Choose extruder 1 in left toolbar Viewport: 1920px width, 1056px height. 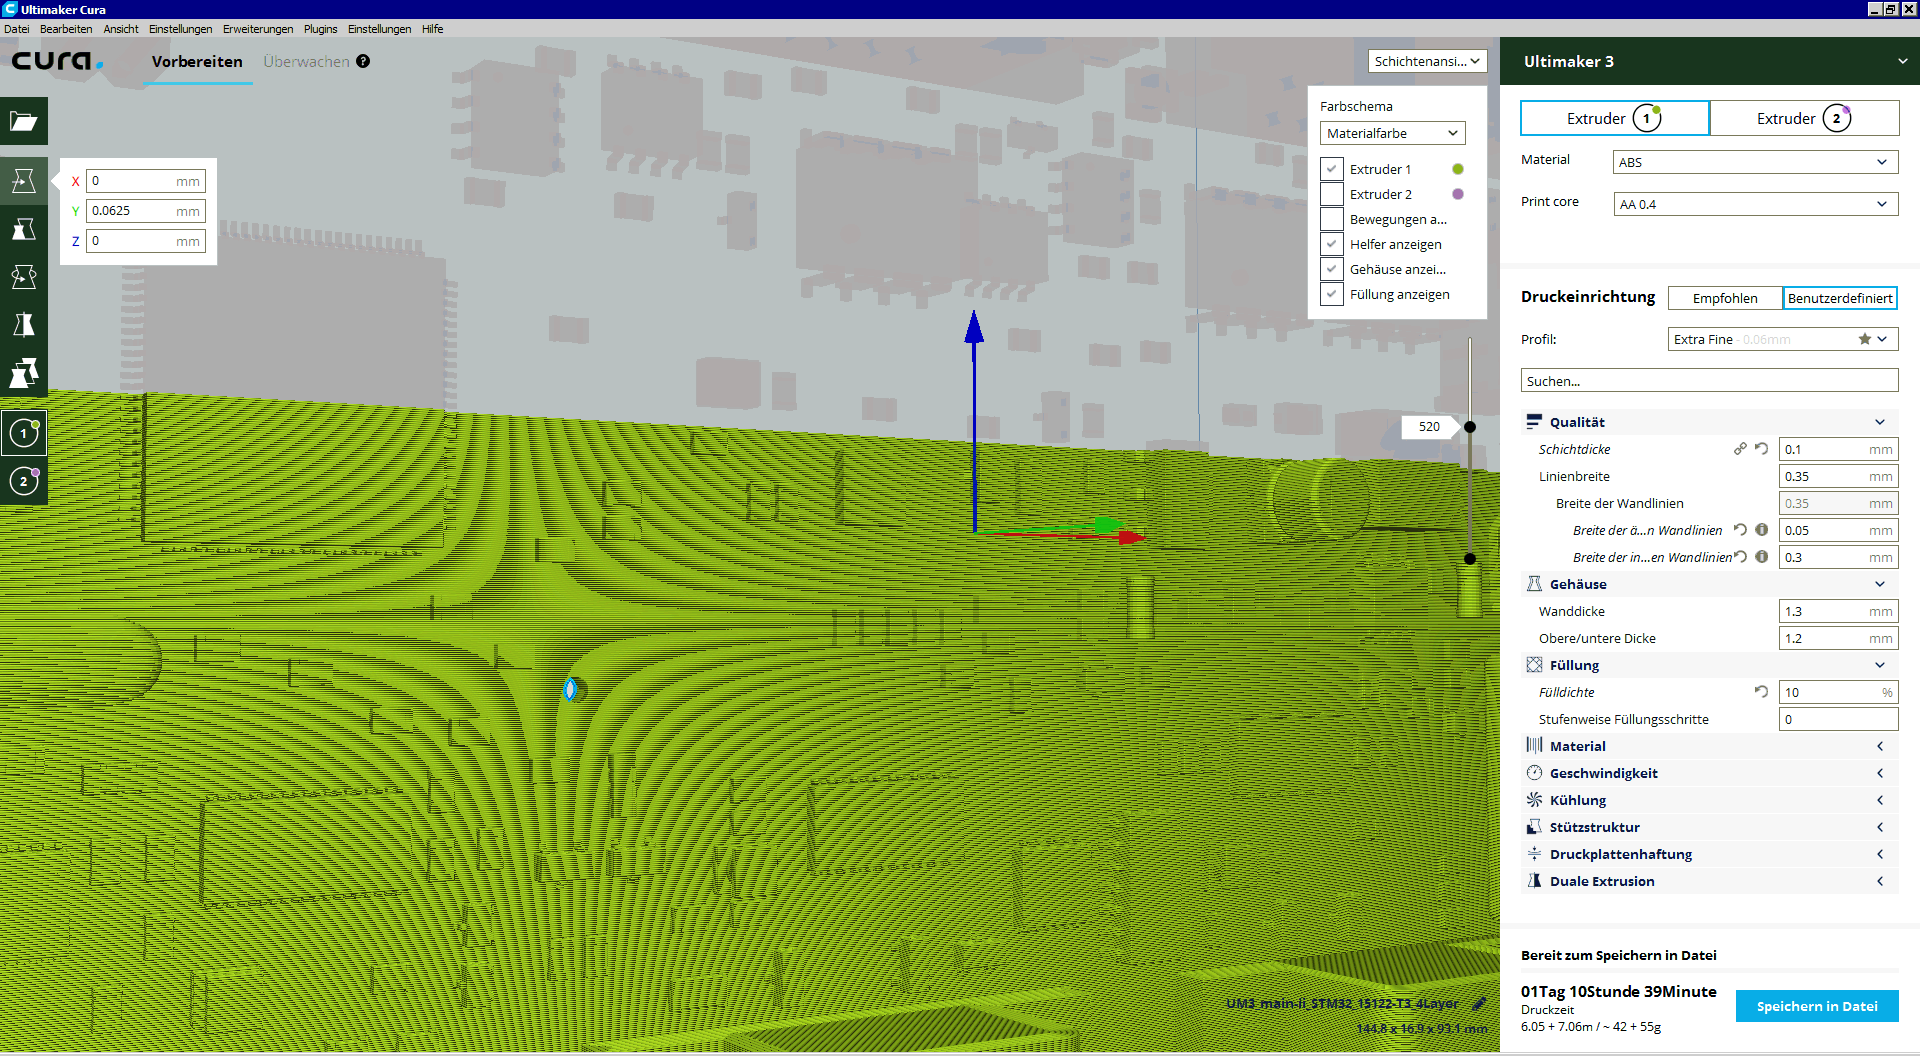[x=24, y=434]
